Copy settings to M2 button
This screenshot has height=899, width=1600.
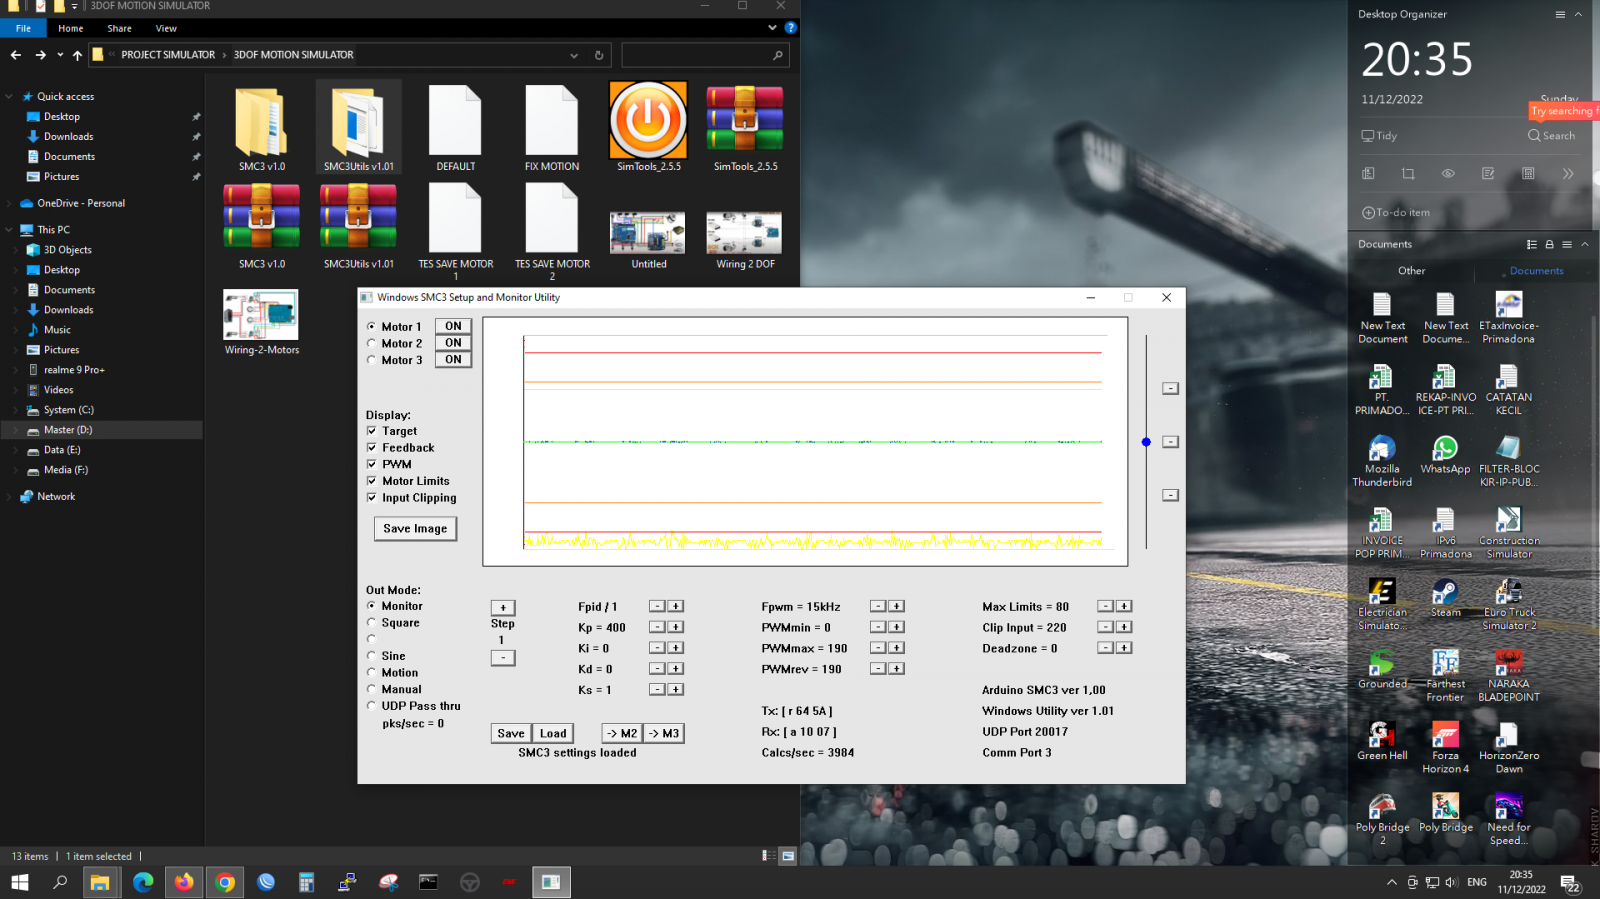tap(621, 733)
